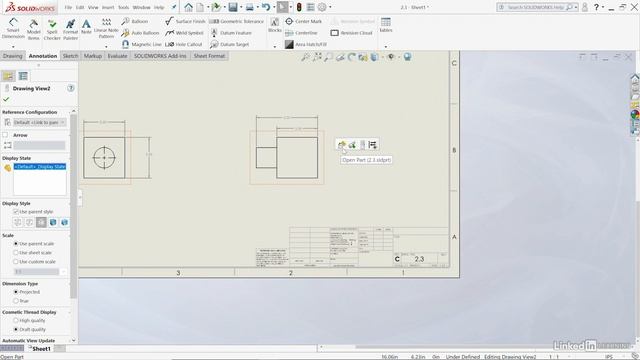Undo the last action
Image resolution: width=640 pixels, height=360 pixels.
tap(266, 7)
